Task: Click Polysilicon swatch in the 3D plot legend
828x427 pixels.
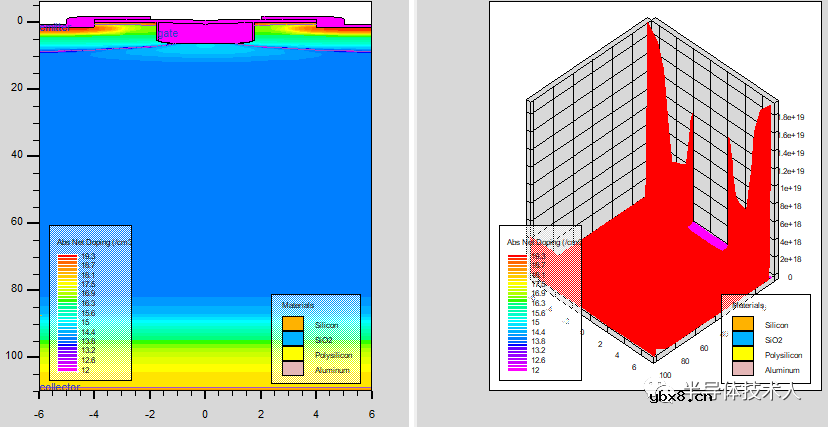Action: [742, 355]
